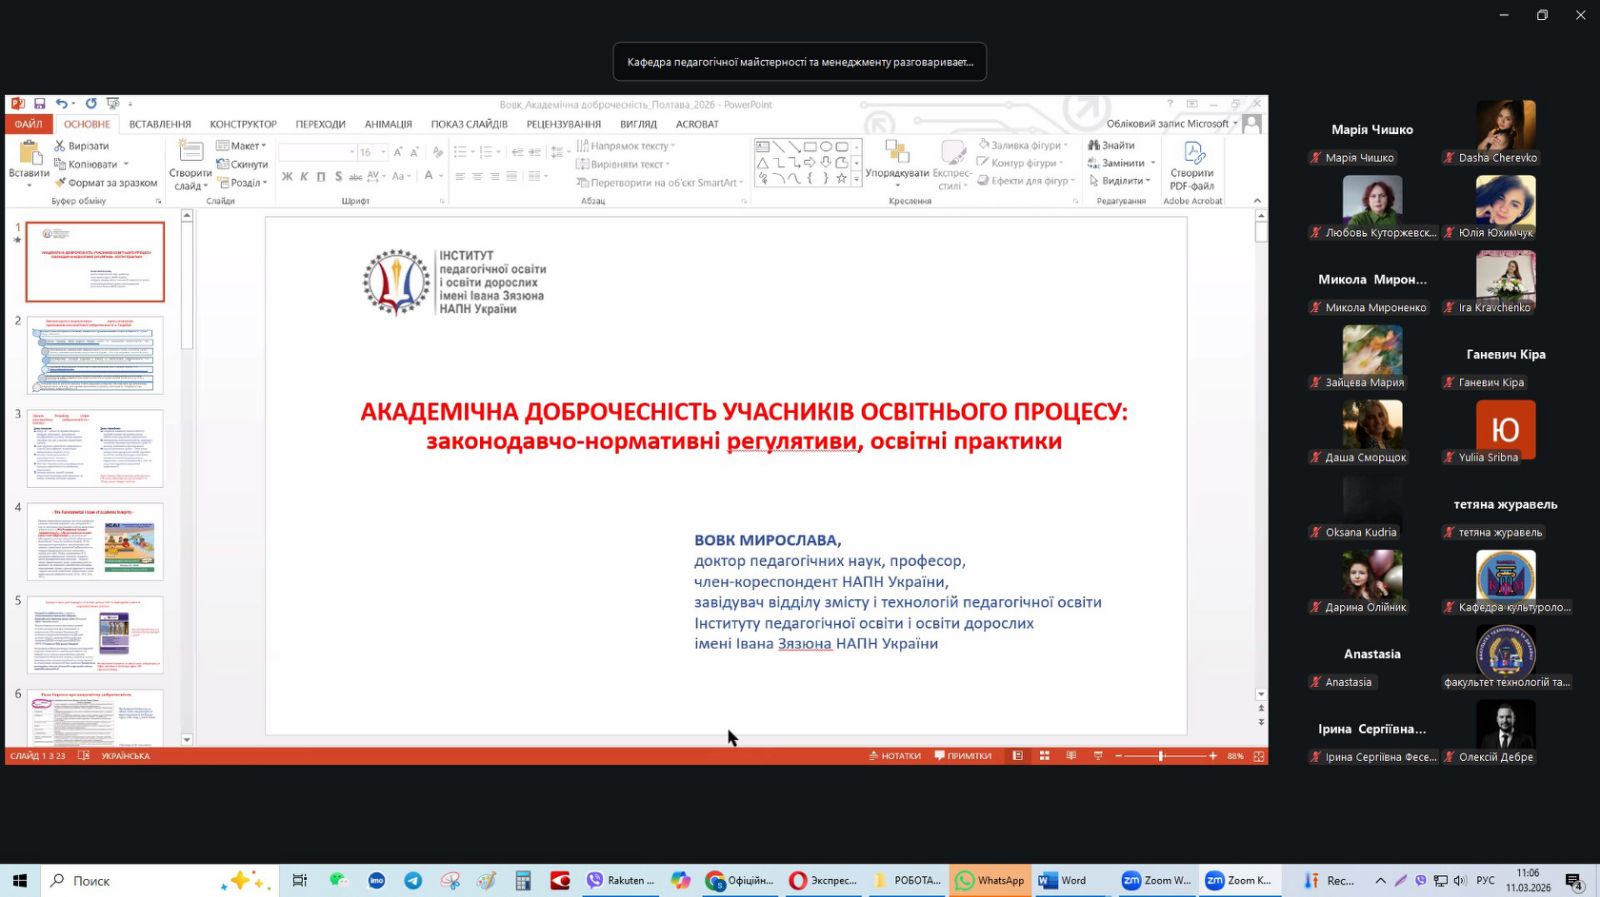Click the Cut (Вирізати) scissors icon

[60, 146]
